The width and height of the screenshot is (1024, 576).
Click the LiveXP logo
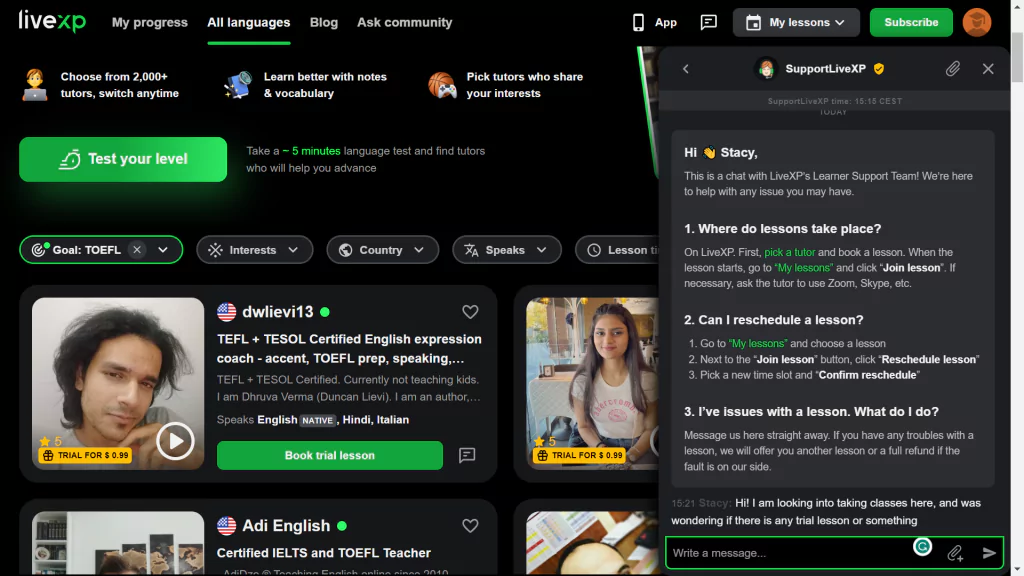(52, 21)
